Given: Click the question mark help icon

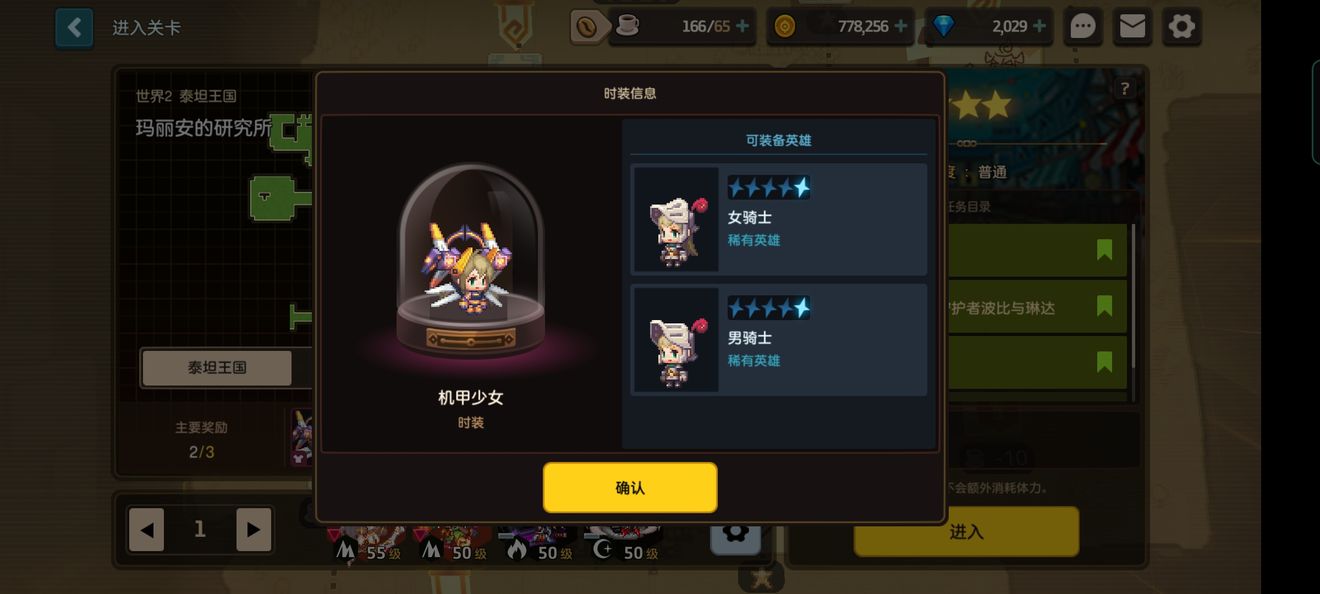Looking at the screenshot, I should point(1125,89).
